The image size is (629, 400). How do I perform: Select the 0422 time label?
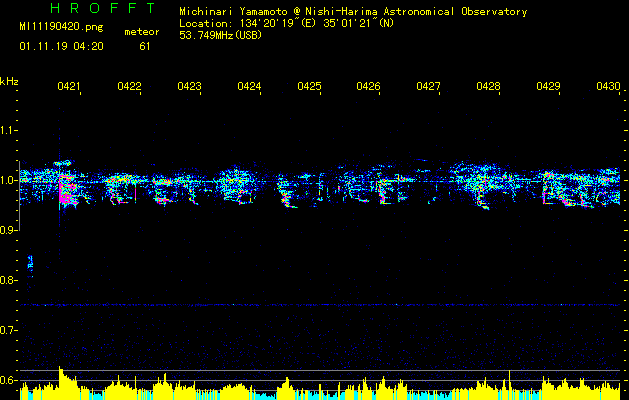pos(129,87)
